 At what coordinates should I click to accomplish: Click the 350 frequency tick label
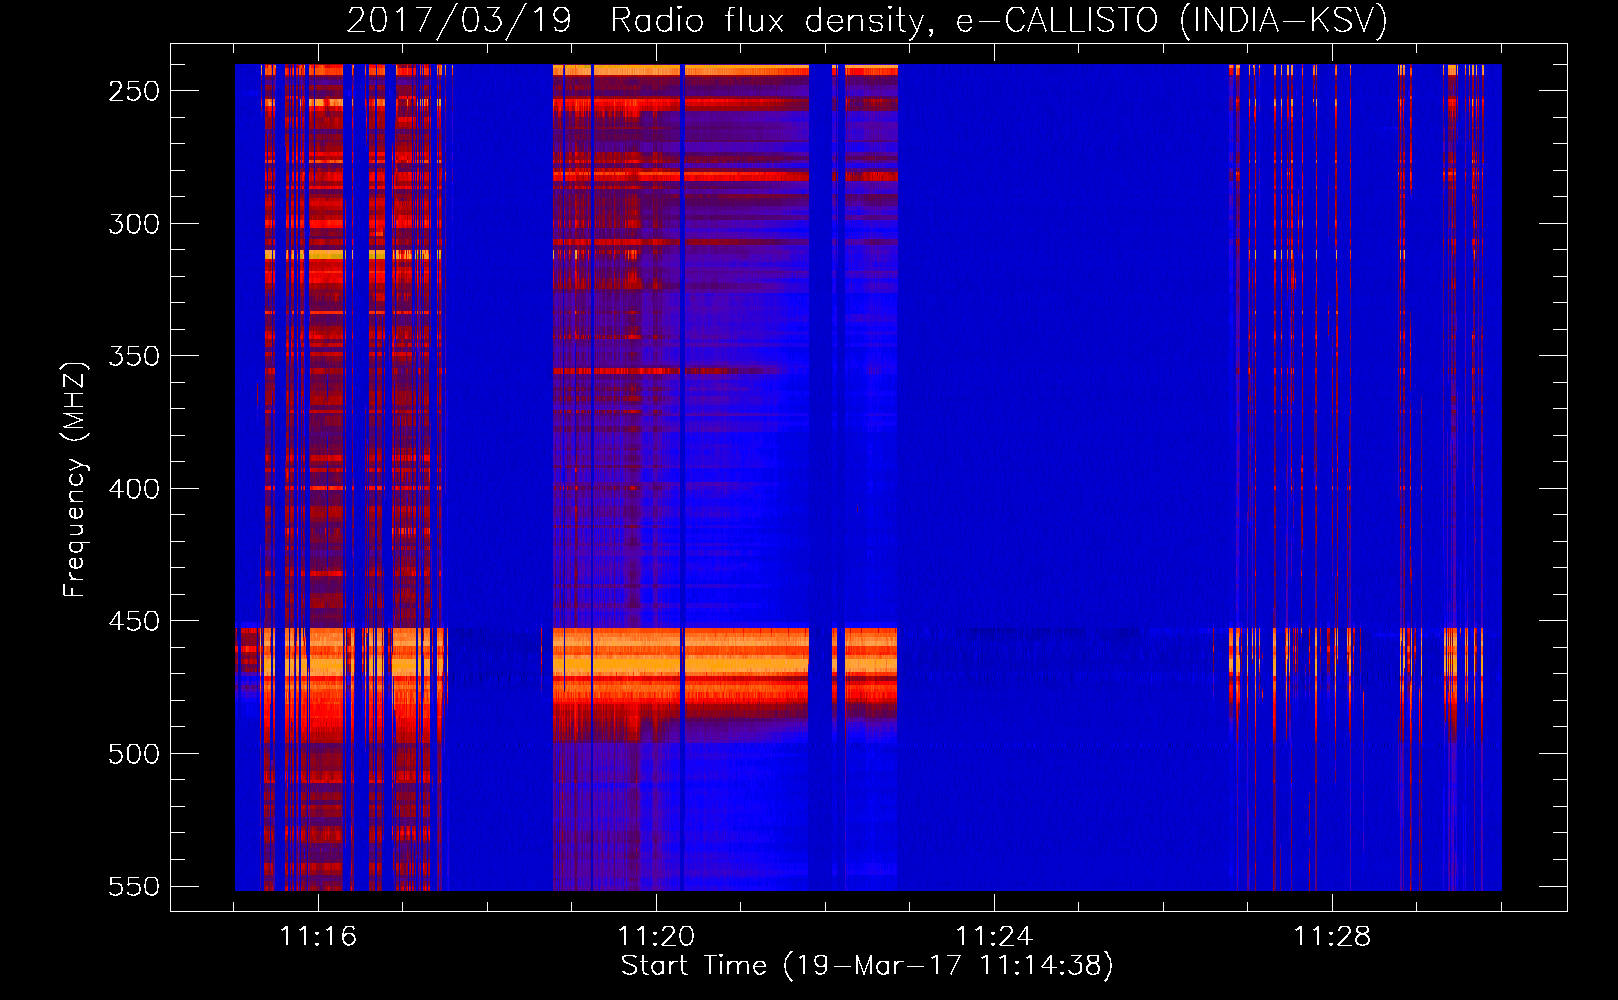tap(134, 356)
